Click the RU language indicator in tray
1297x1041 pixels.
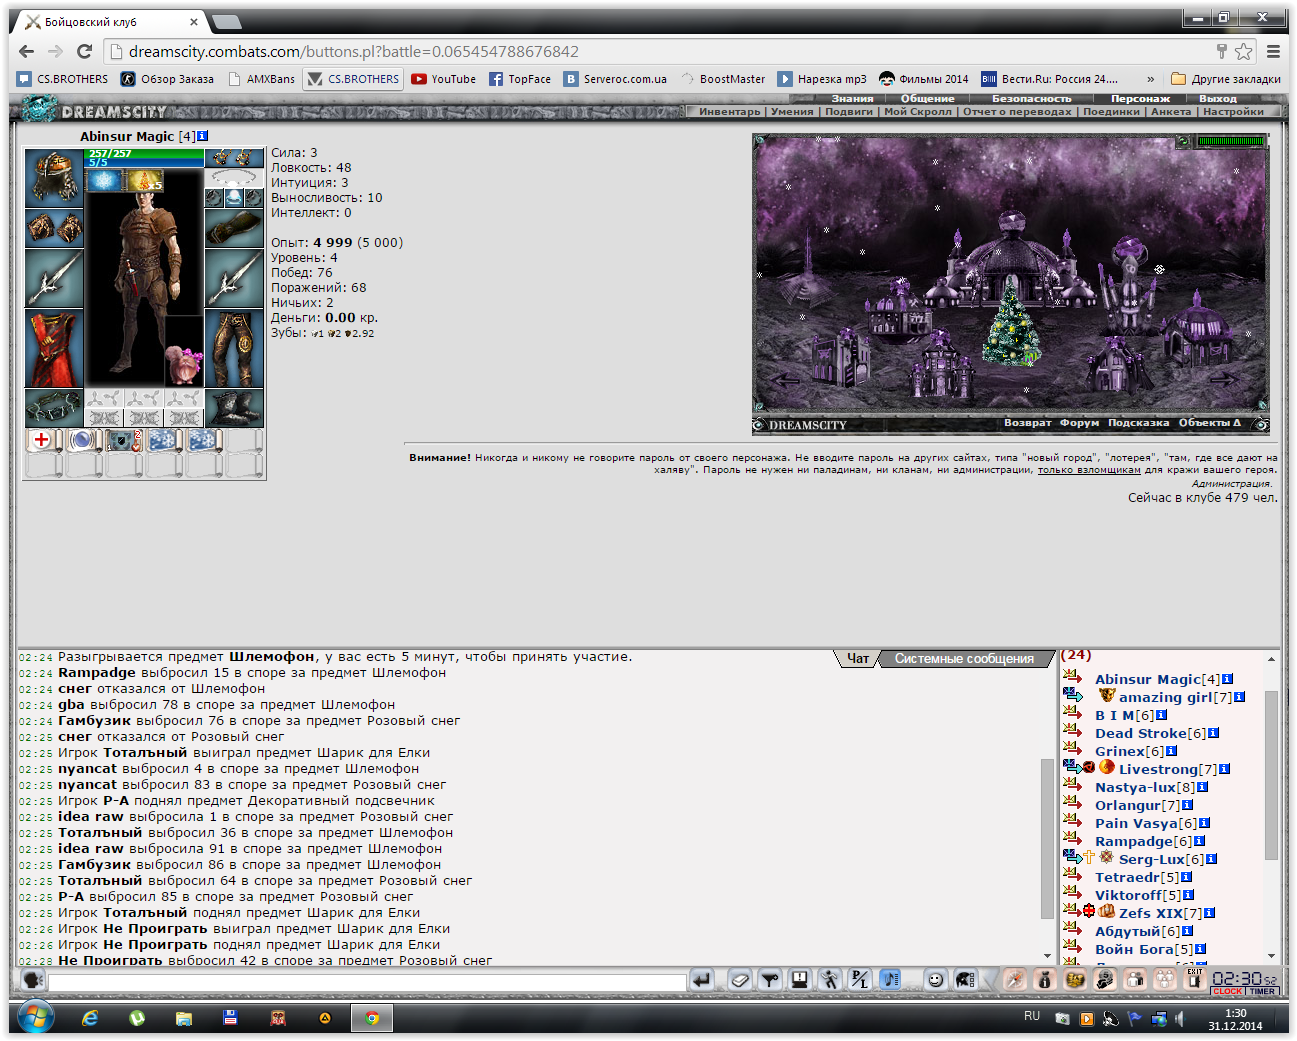click(x=1032, y=1016)
